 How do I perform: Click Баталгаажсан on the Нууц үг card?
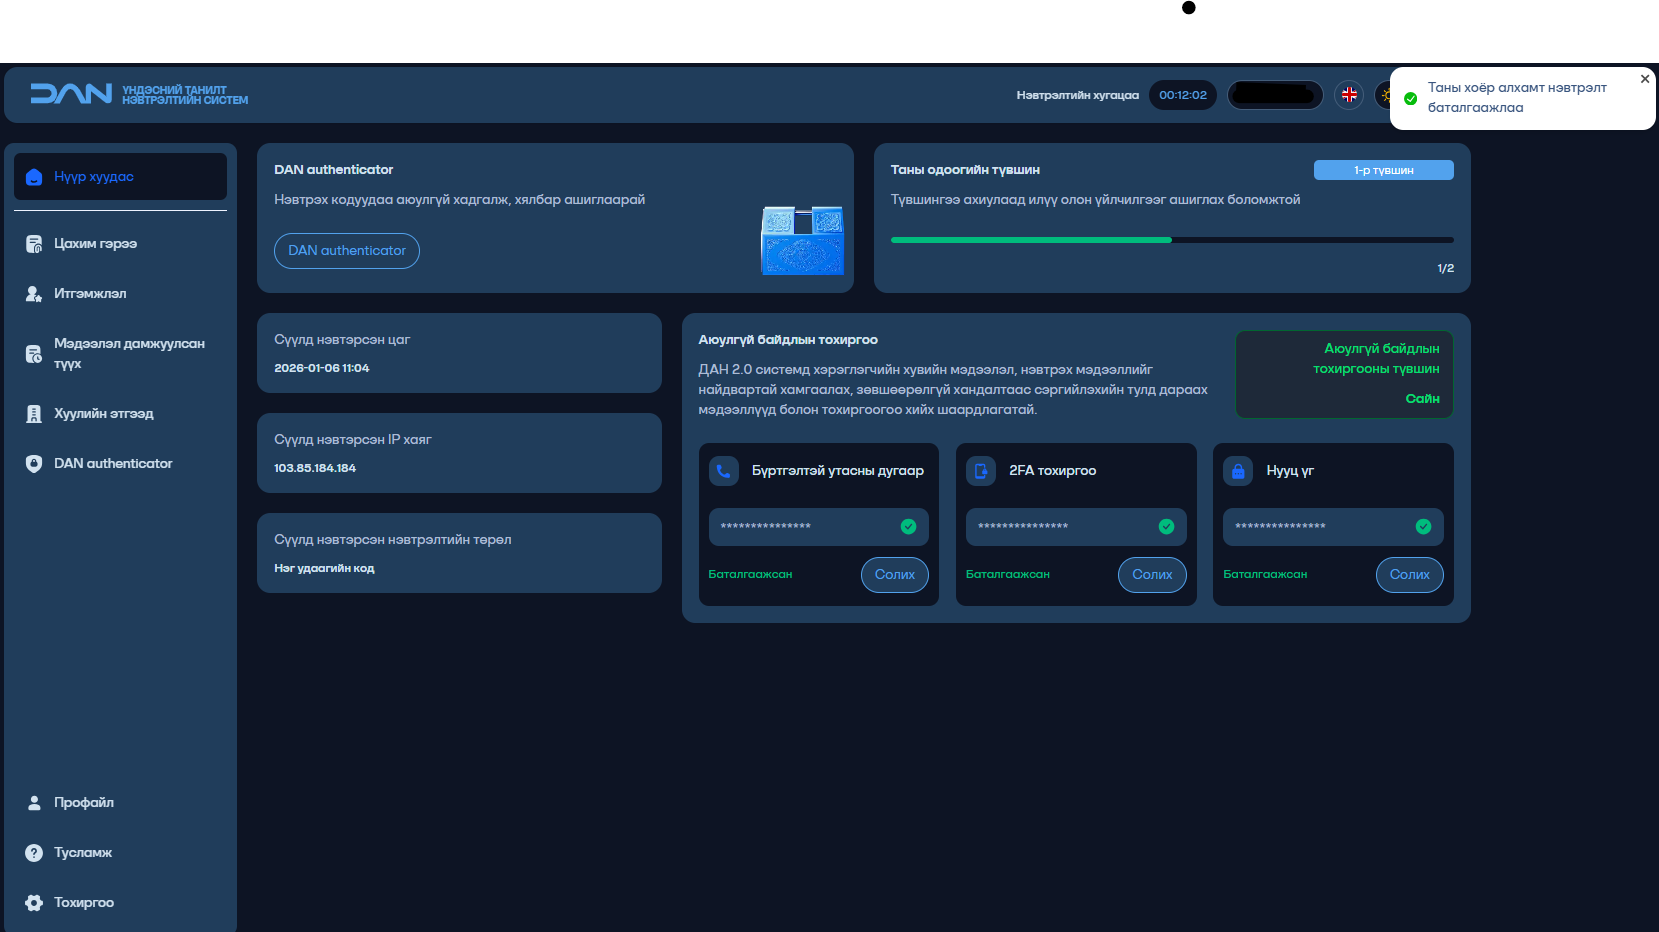1265,575
